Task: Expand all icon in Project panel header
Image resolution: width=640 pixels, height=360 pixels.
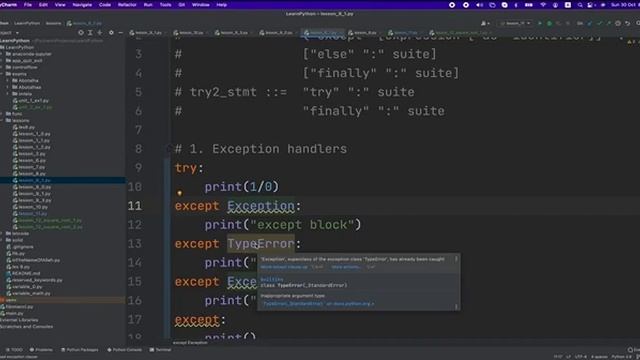Action: [90, 33]
